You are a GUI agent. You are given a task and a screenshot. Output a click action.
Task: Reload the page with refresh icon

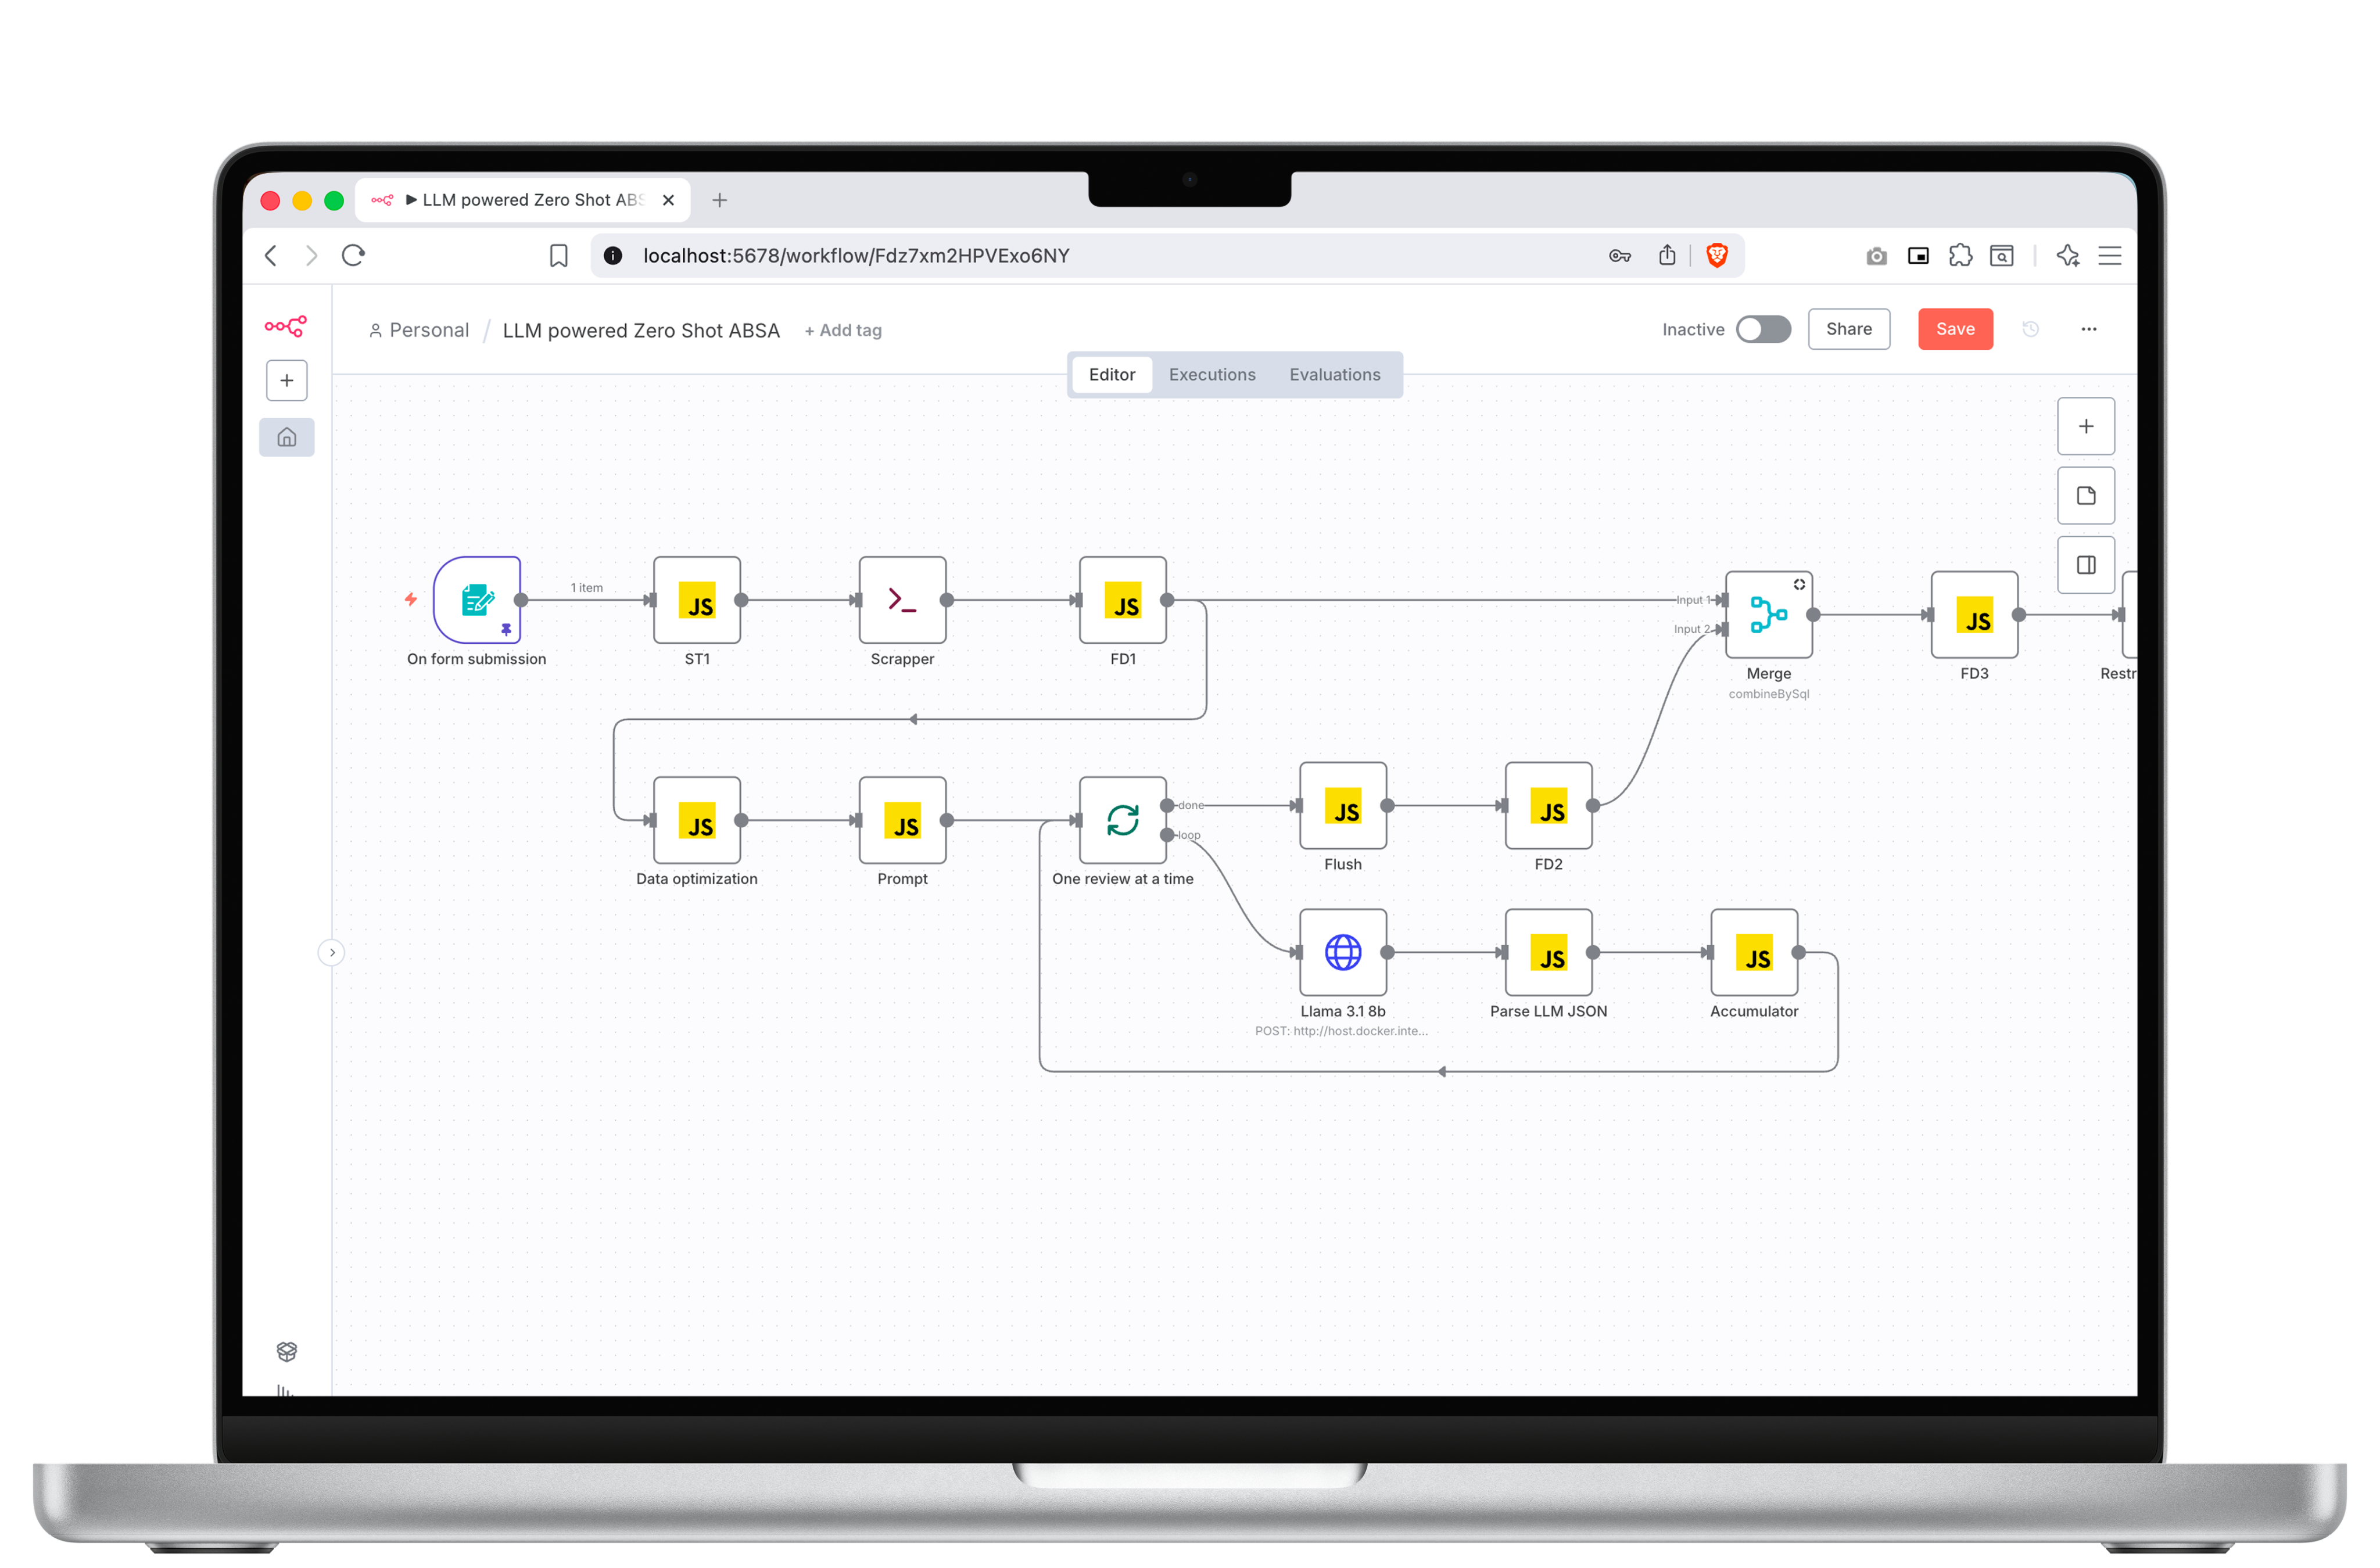(353, 255)
